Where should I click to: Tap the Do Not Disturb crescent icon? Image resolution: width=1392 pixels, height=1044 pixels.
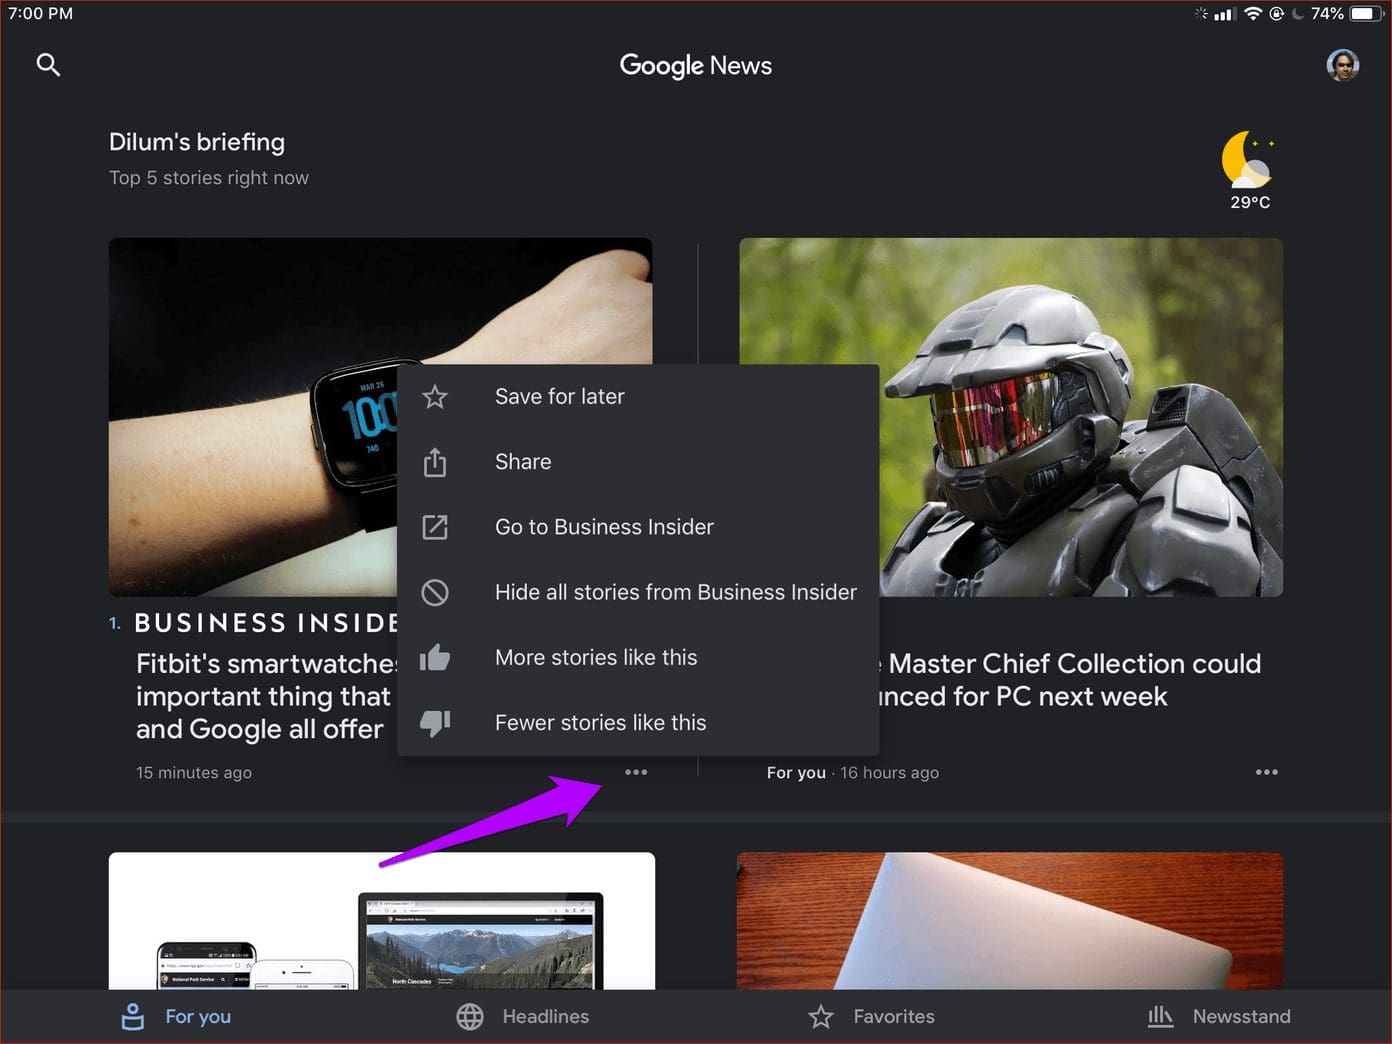1298,14
